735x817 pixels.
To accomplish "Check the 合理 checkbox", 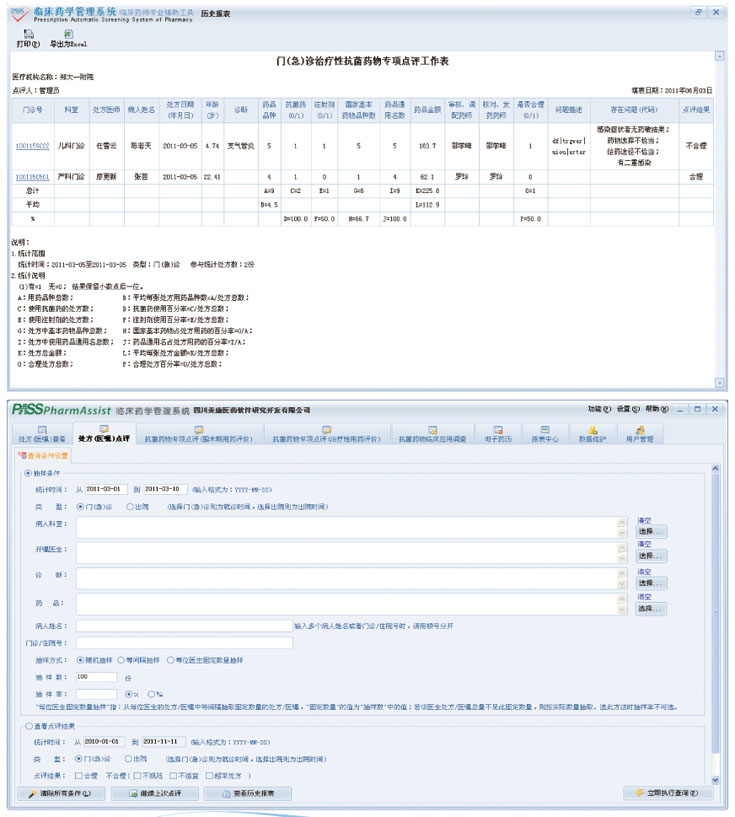I will coord(79,776).
